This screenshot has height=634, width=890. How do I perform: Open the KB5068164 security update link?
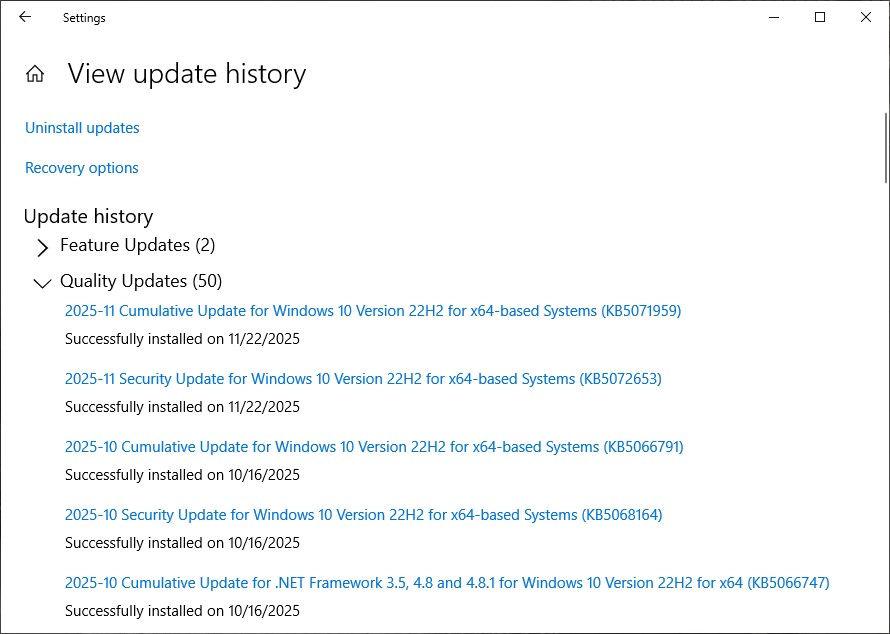363,515
